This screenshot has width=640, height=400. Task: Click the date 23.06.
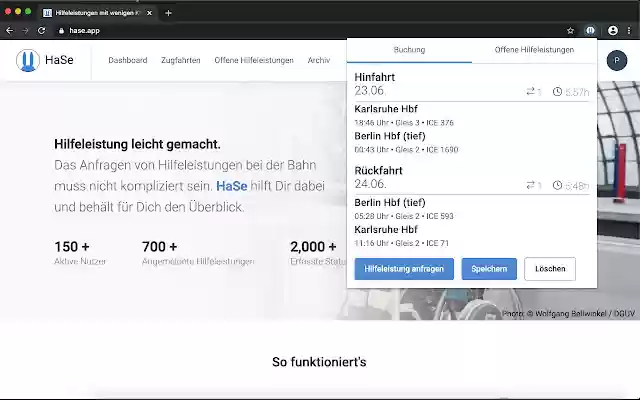click(370, 91)
